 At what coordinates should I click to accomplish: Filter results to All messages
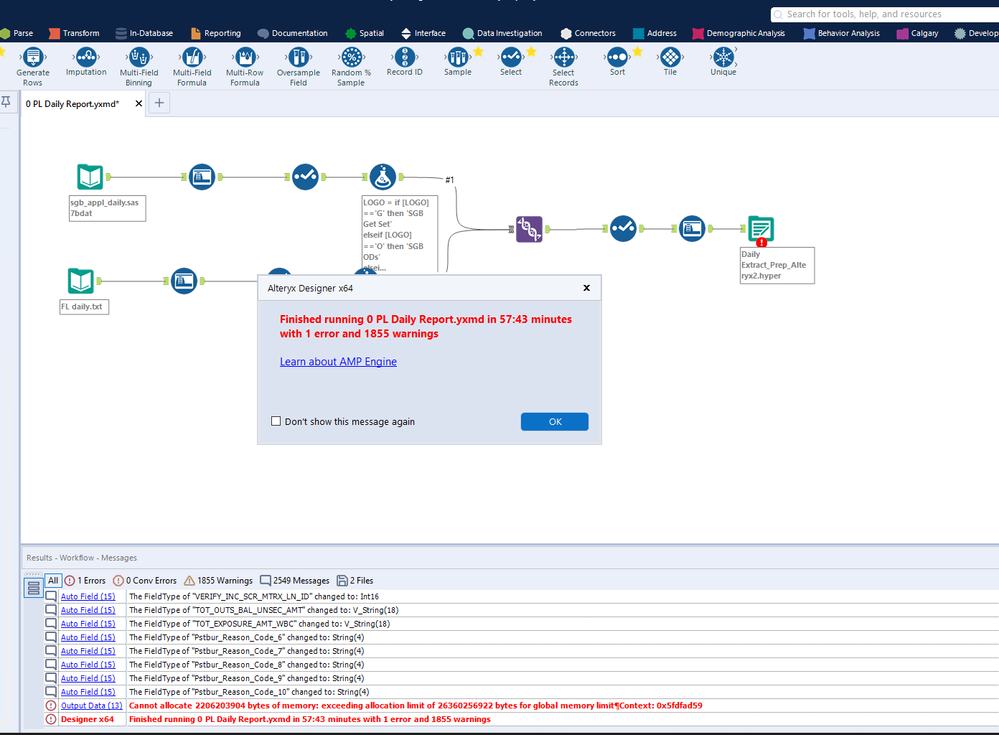(x=53, y=580)
